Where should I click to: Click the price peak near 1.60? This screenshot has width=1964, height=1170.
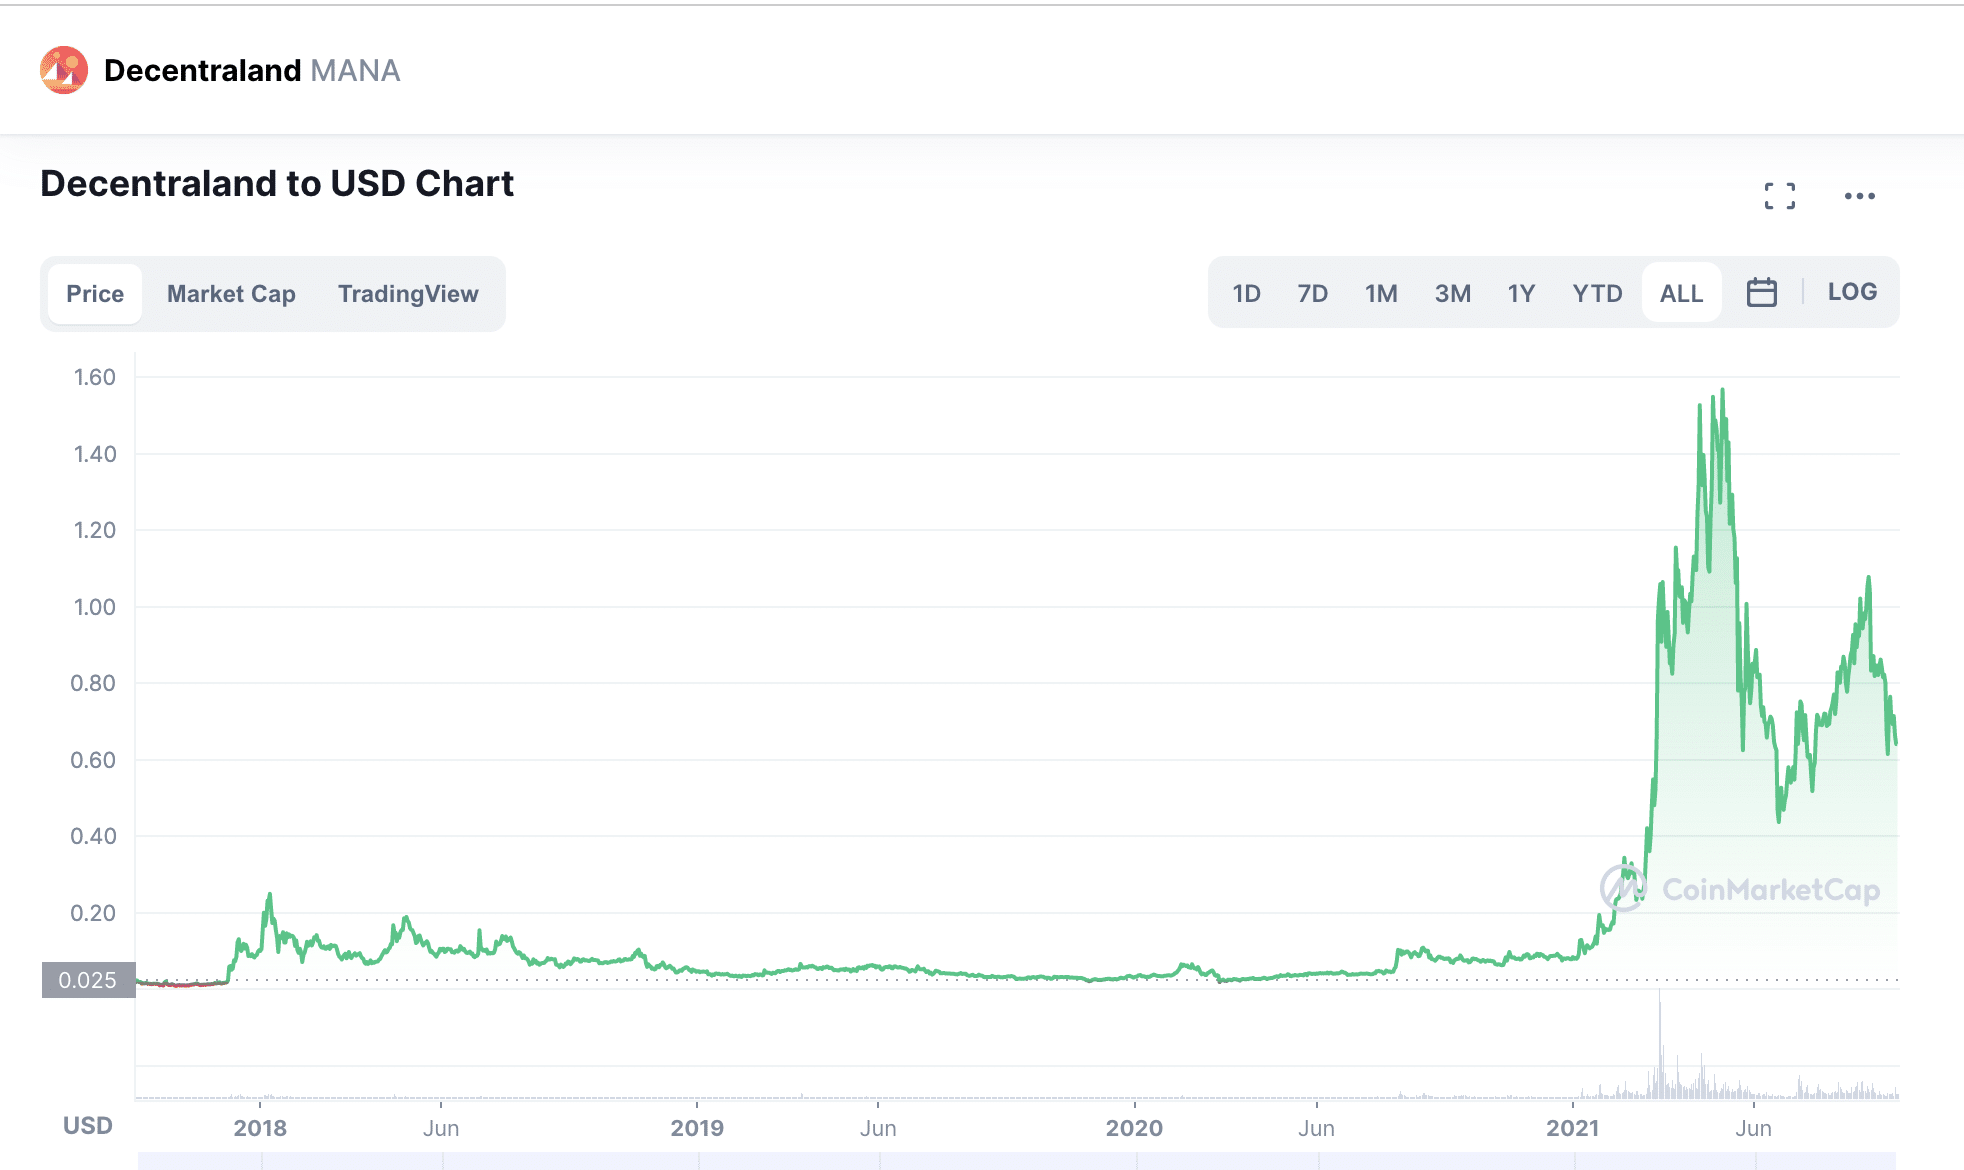point(1722,390)
